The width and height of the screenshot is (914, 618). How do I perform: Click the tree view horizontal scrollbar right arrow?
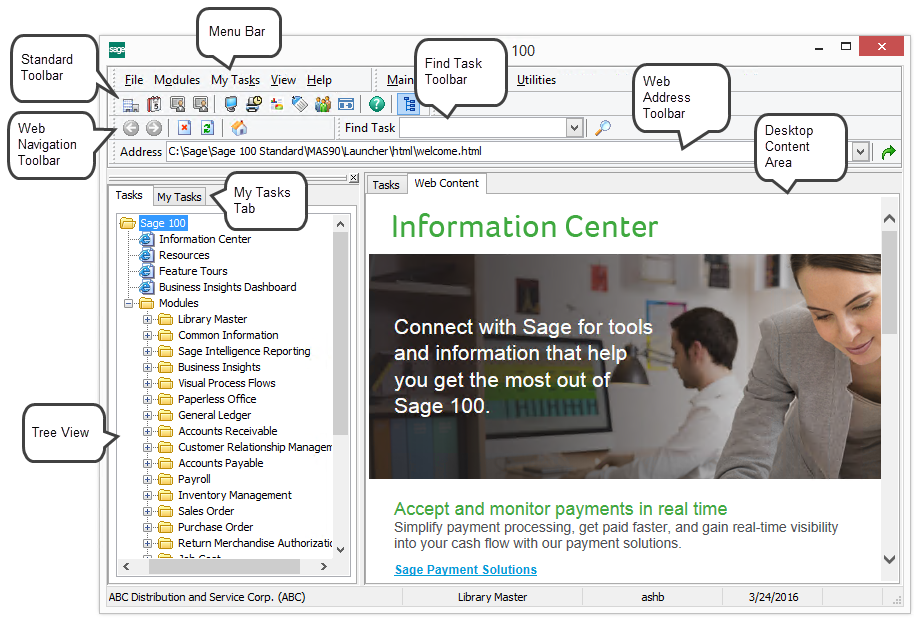[x=339, y=567]
